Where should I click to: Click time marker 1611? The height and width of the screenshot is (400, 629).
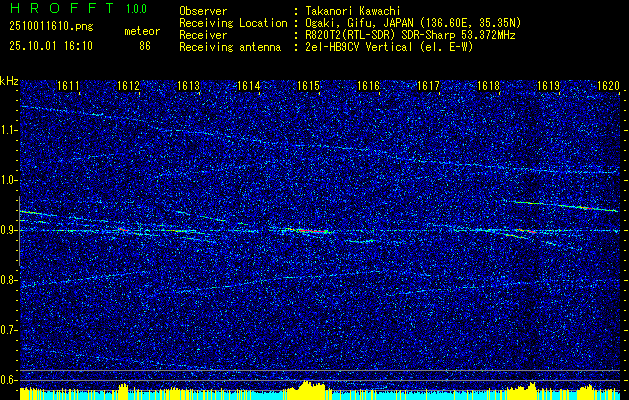[x=68, y=86]
